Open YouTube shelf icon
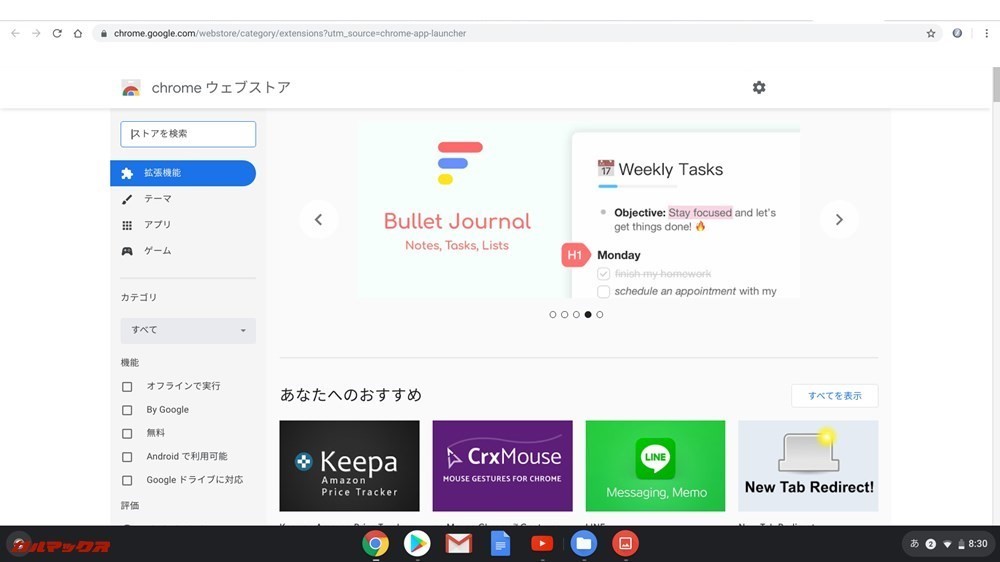Image resolution: width=1000 pixels, height=562 pixels. point(542,544)
